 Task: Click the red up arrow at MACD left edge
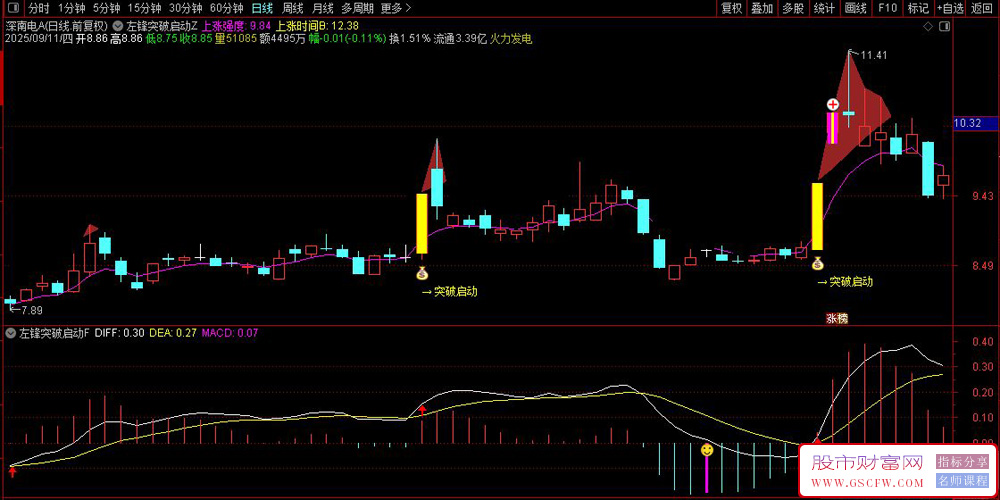pos(11,471)
